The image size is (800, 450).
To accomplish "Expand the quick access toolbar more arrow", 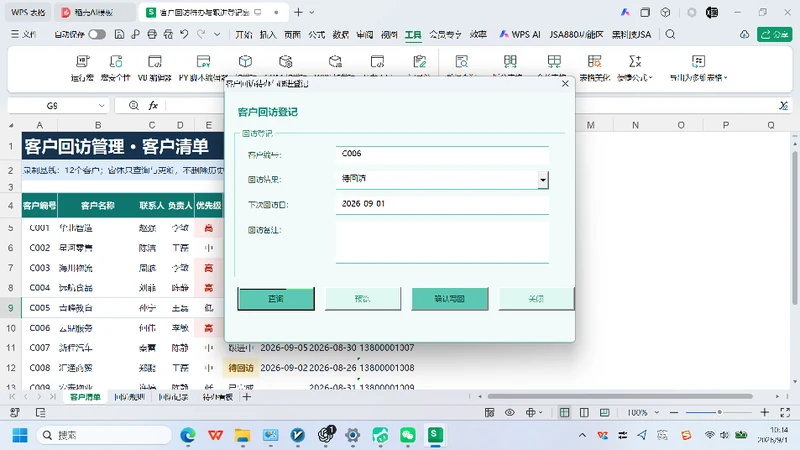I will [x=217, y=34].
